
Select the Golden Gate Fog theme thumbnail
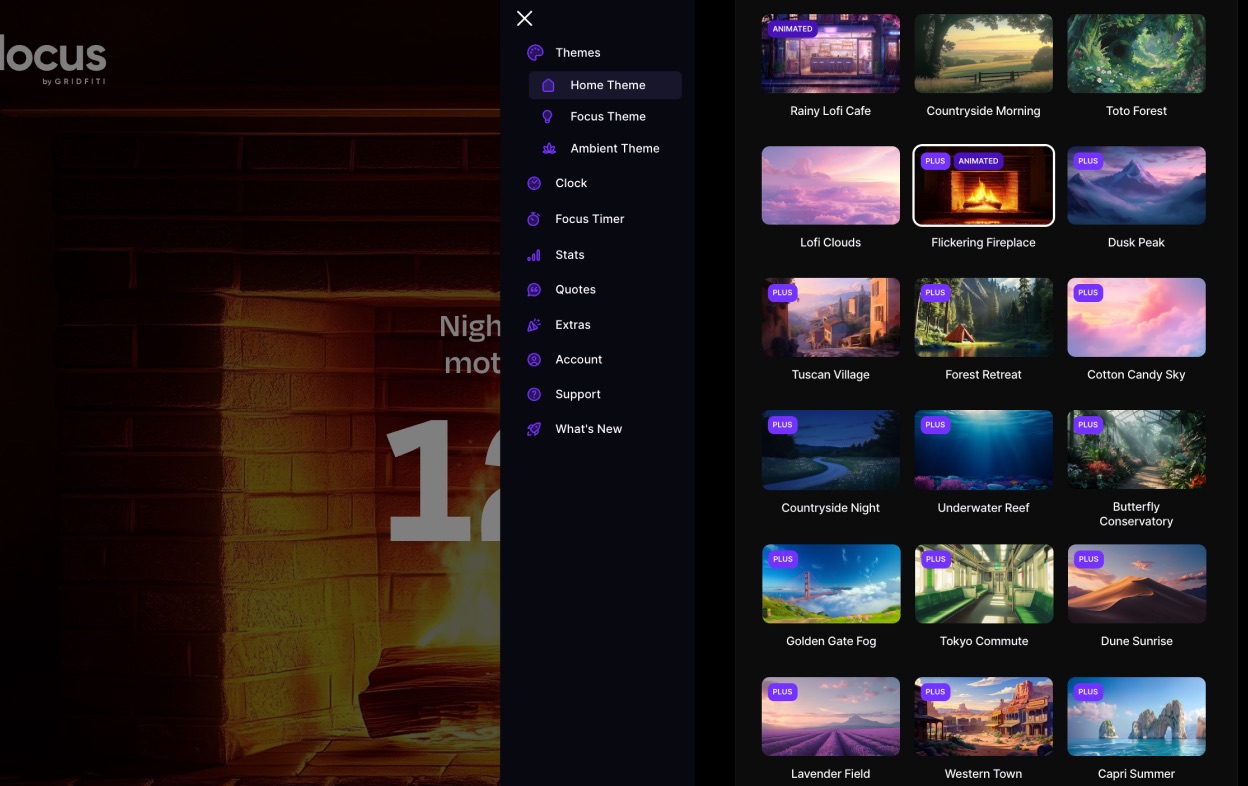[x=831, y=584]
